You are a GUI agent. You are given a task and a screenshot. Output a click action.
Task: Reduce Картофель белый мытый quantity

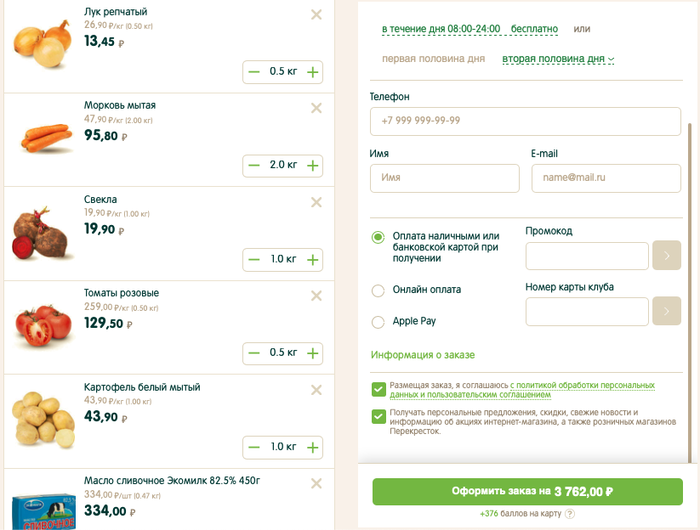[x=254, y=447]
